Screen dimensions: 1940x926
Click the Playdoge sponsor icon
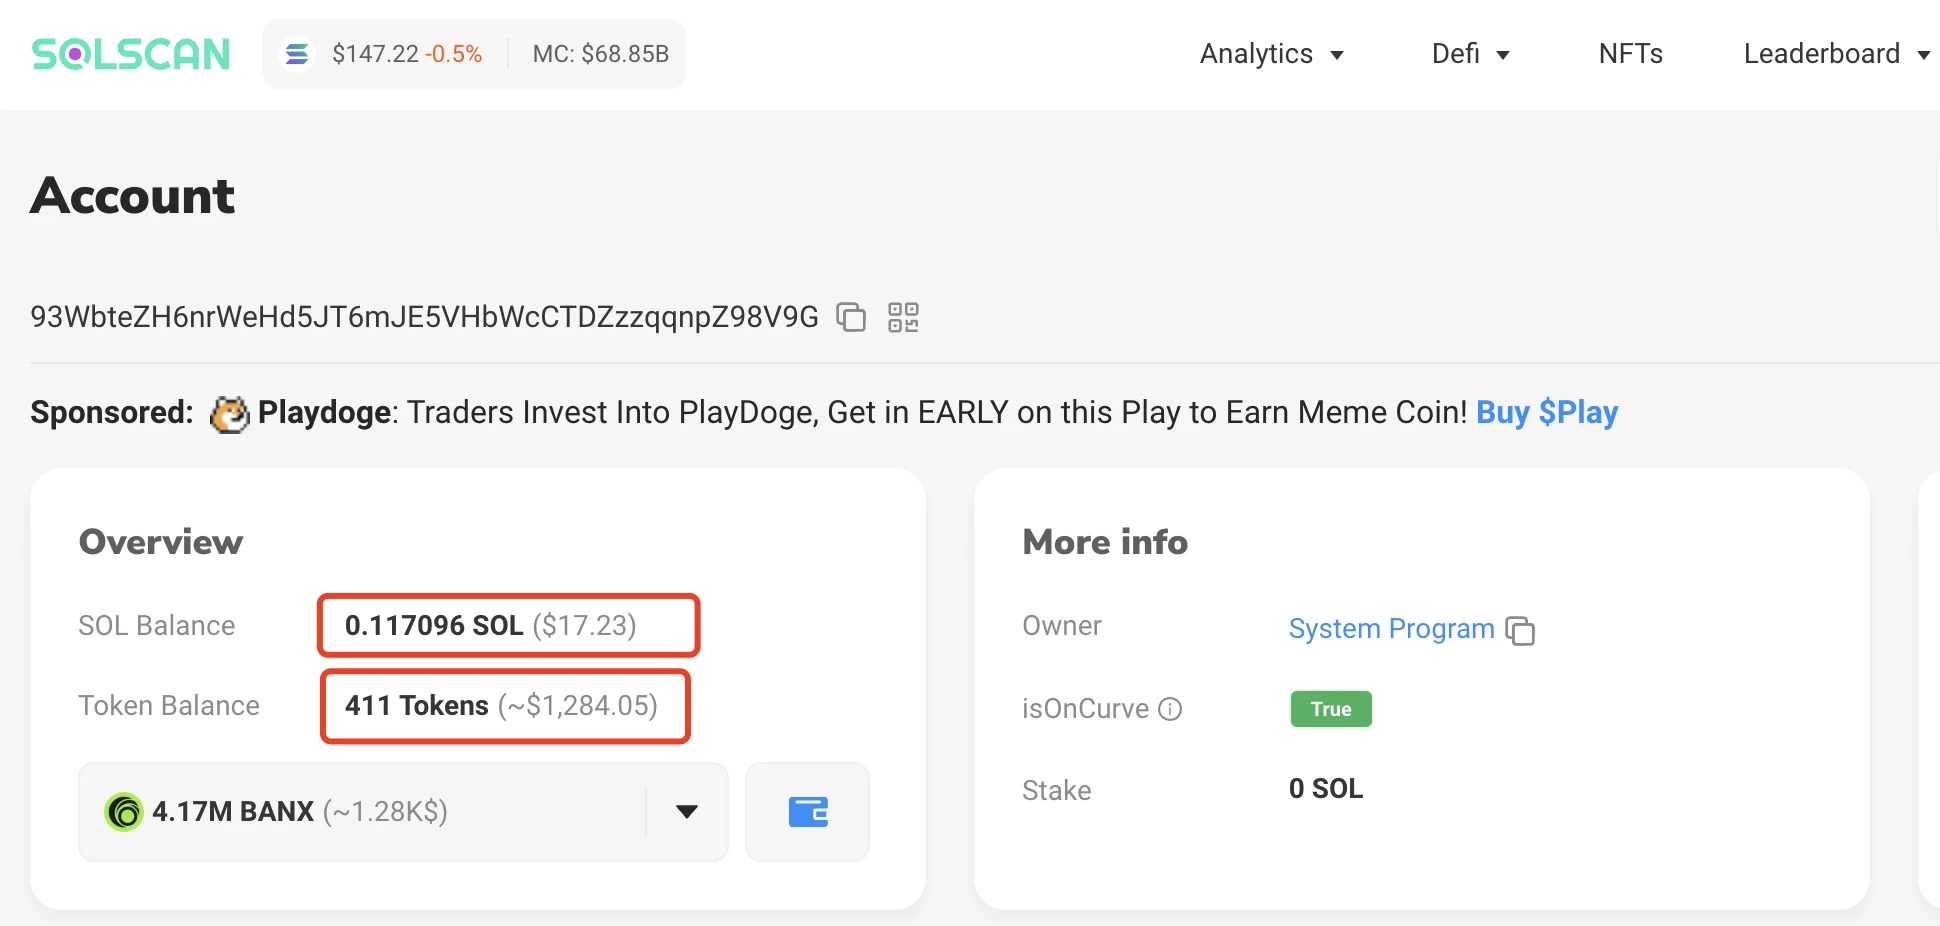point(229,413)
